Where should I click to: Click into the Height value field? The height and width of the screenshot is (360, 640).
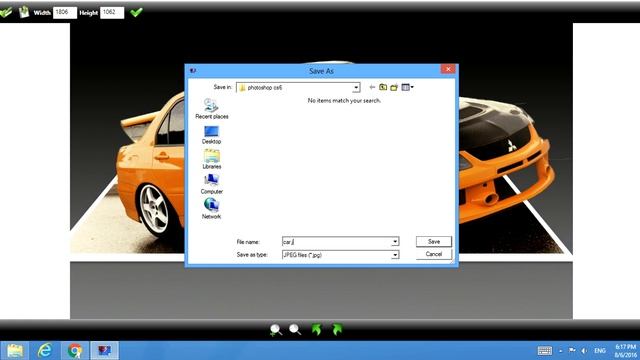pyautogui.click(x=112, y=12)
